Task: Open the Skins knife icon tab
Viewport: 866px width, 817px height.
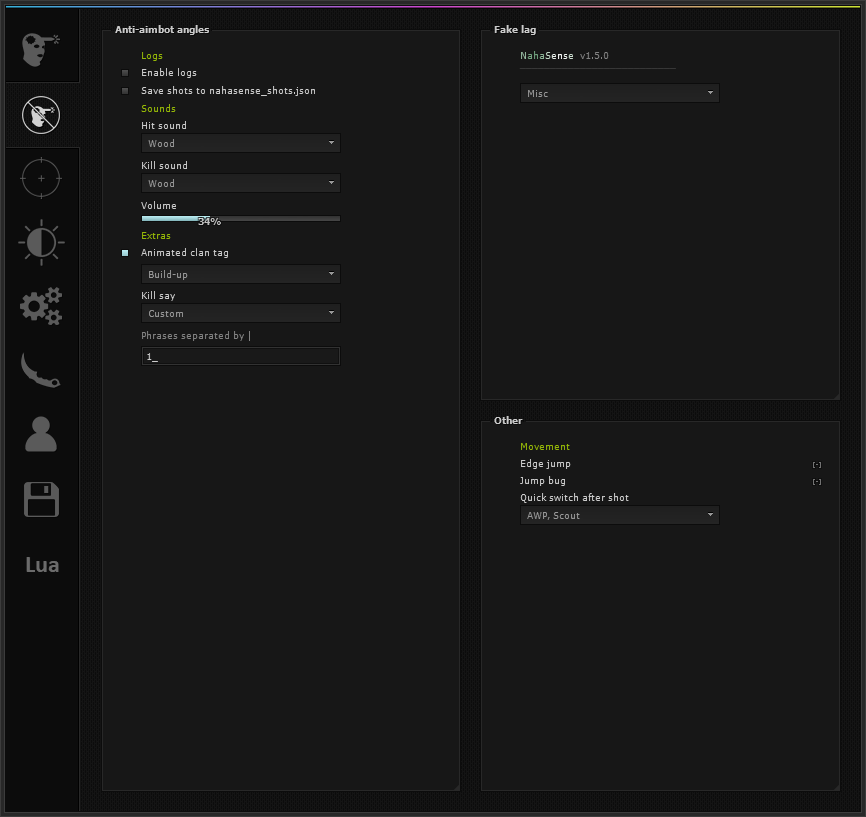Action: coord(41,370)
